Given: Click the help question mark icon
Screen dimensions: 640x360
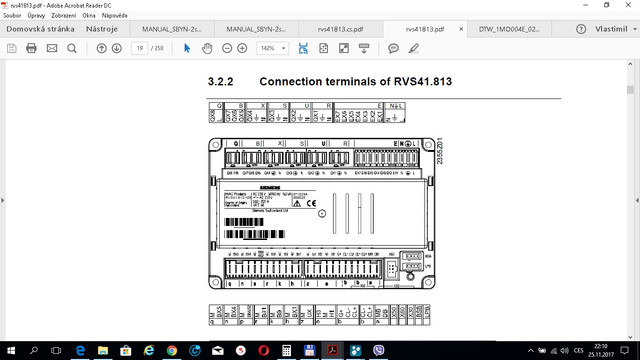Looking at the screenshot, I should 581,29.
